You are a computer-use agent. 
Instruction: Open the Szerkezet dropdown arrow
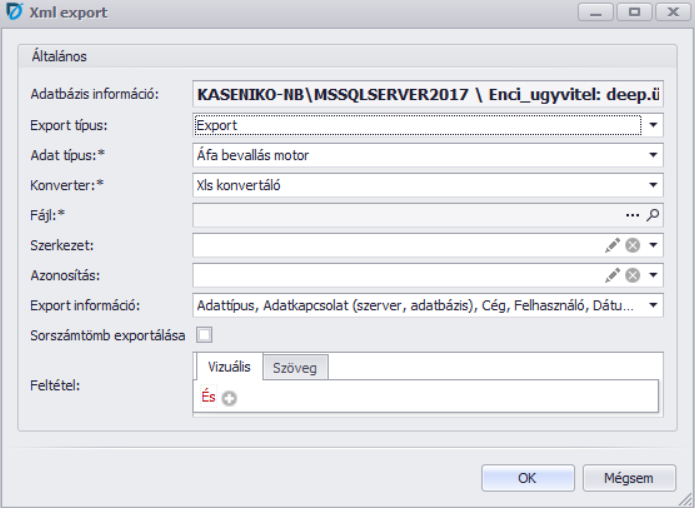point(653,245)
